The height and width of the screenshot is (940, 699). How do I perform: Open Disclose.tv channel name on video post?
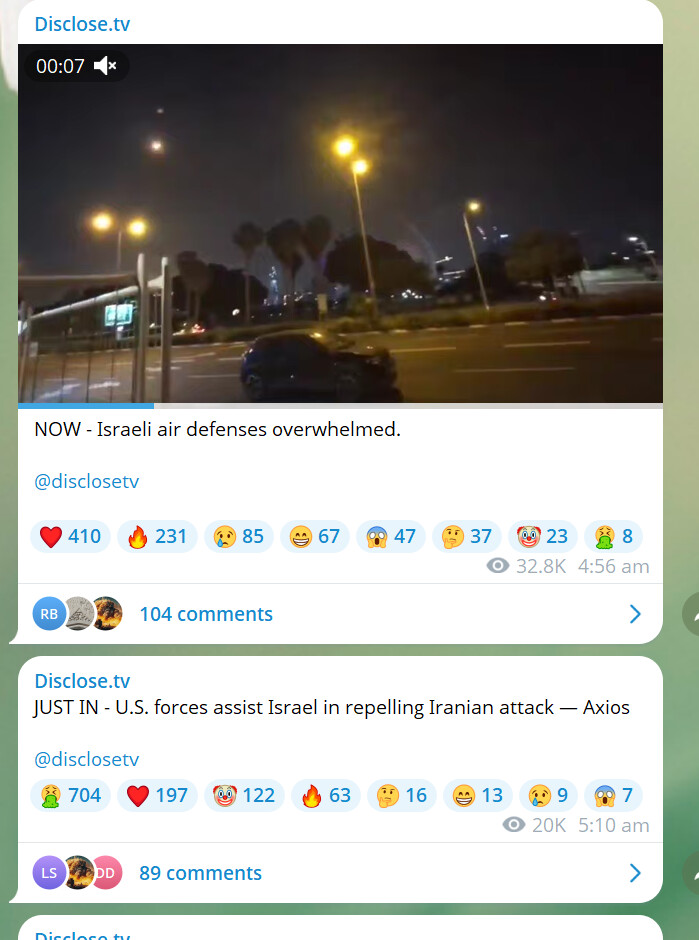[x=82, y=24]
